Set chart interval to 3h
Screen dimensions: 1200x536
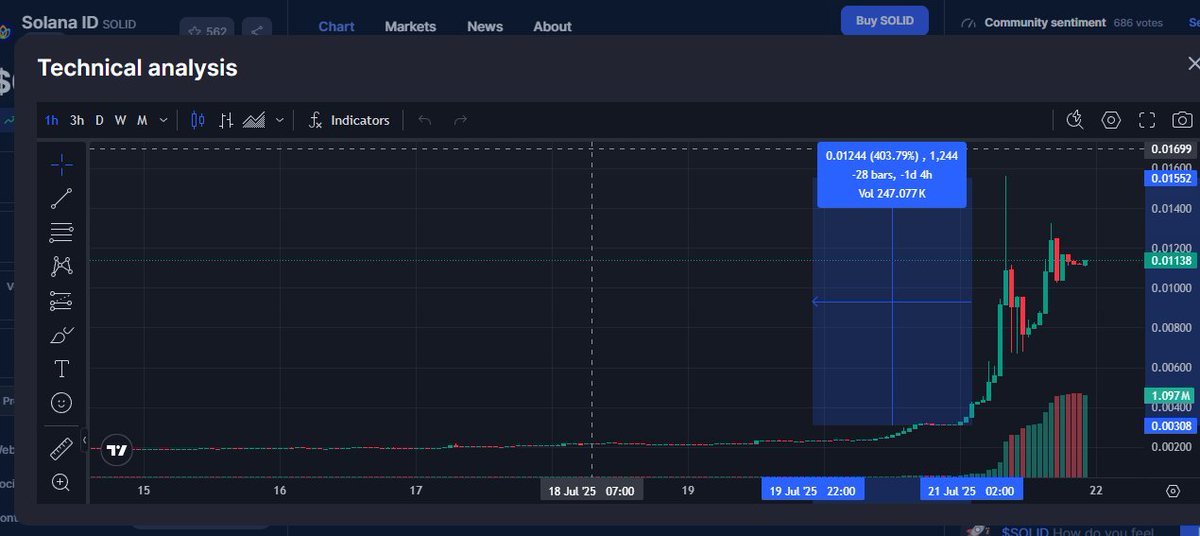[77, 120]
